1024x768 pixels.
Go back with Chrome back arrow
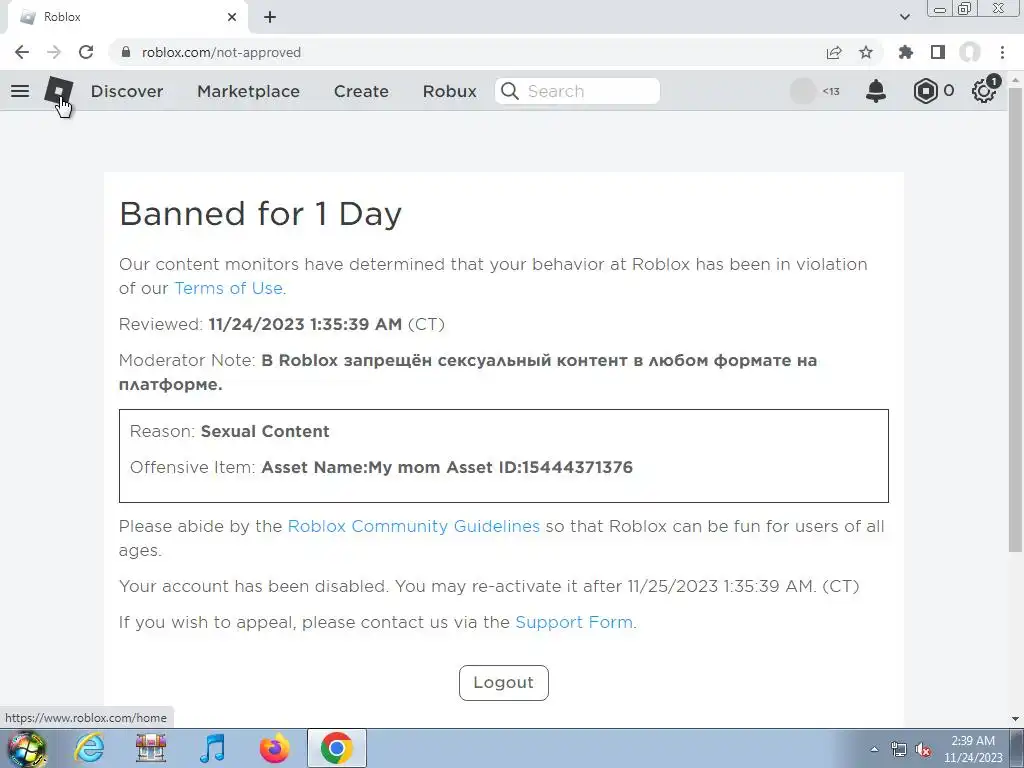[x=22, y=52]
